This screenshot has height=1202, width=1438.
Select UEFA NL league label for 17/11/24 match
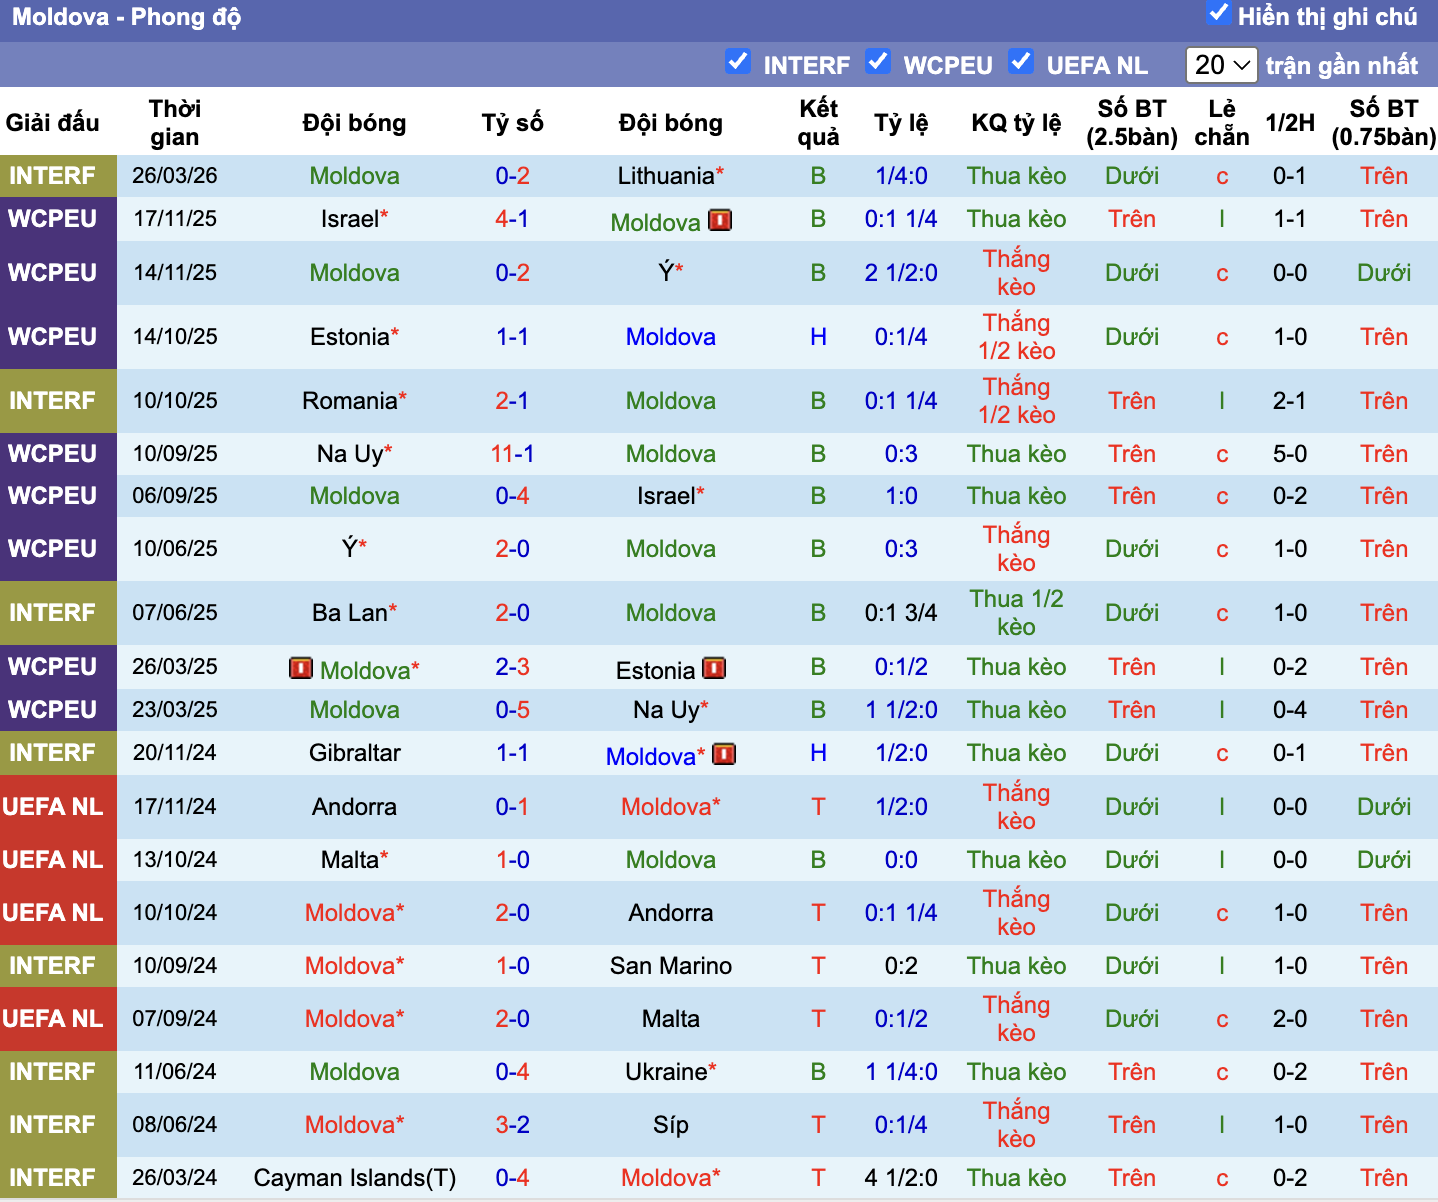[x=52, y=807]
